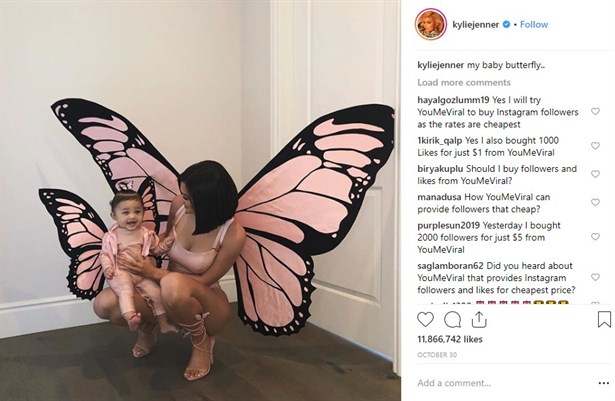Like saglamboran62's comment heart
Screen dimensions: 615x401
(x=595, y=277)
